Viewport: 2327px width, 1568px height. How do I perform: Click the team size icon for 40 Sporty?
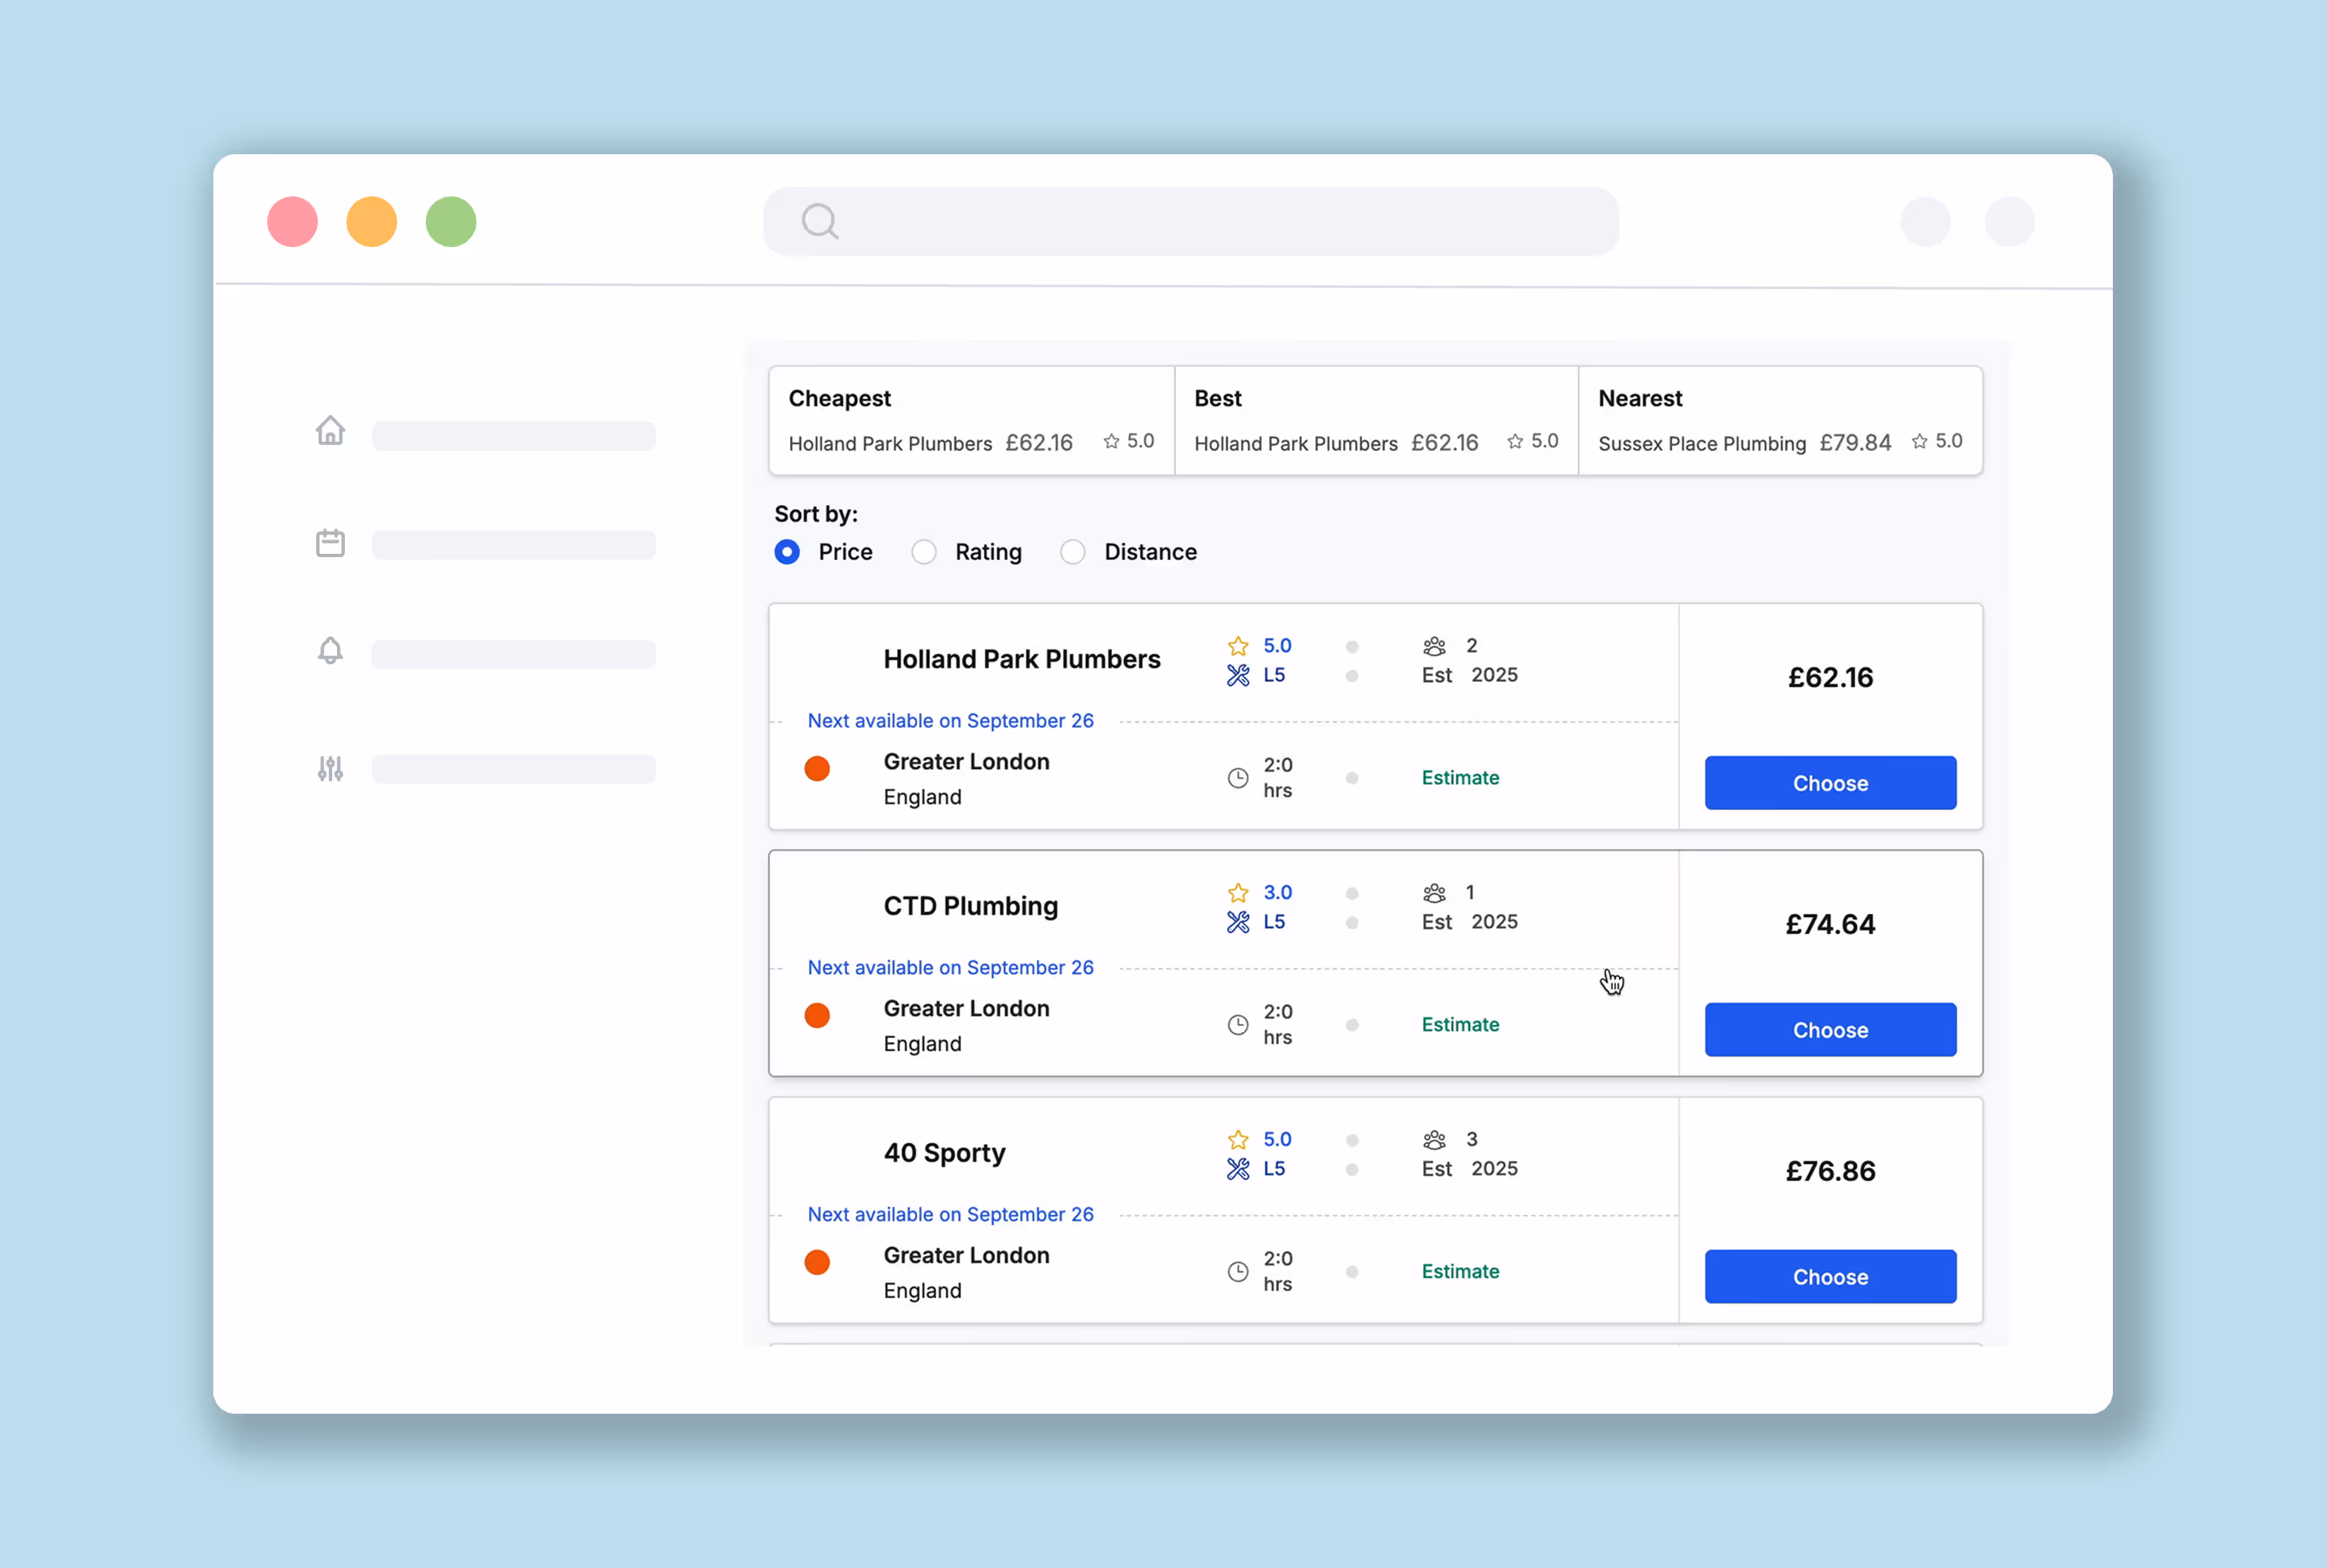1434,1139
